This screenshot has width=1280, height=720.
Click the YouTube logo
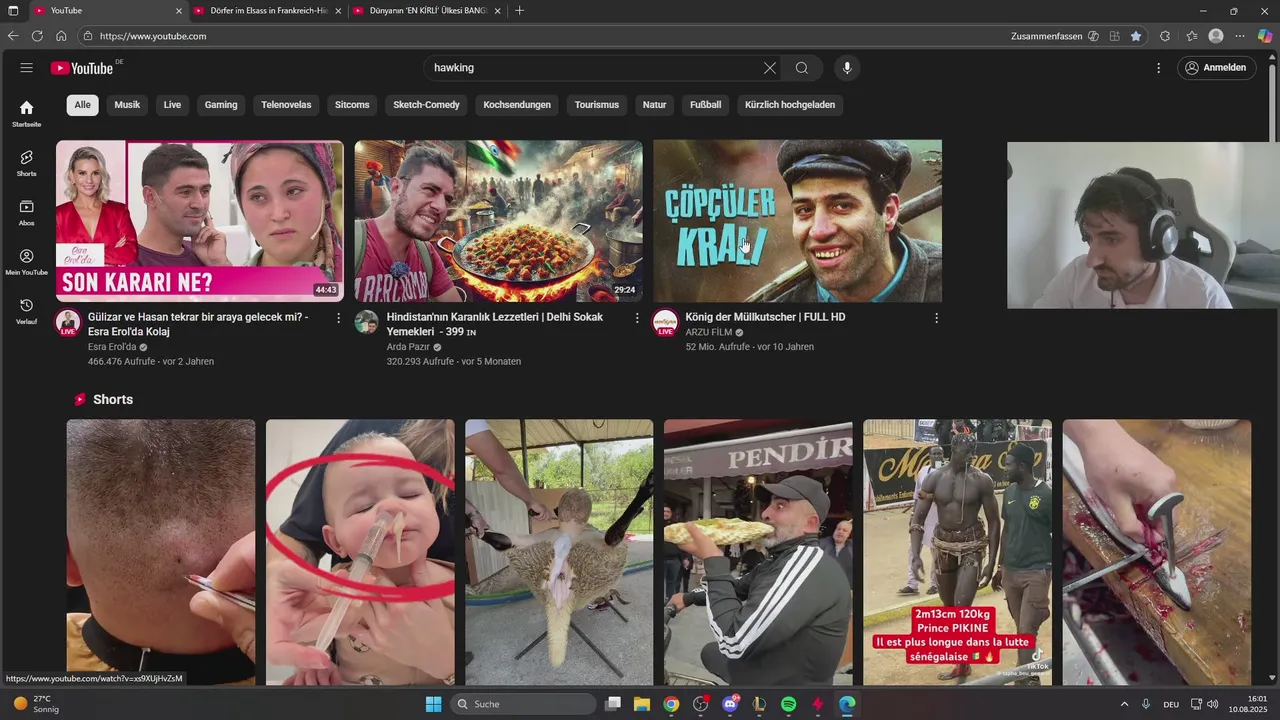coord(82,68)
